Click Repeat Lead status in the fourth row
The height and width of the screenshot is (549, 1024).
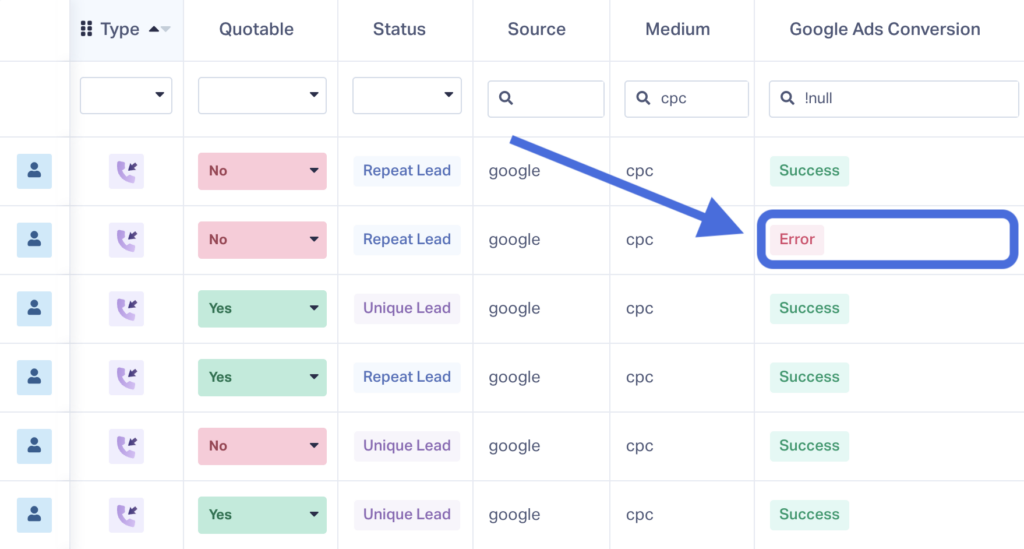(x=407, y=377)
